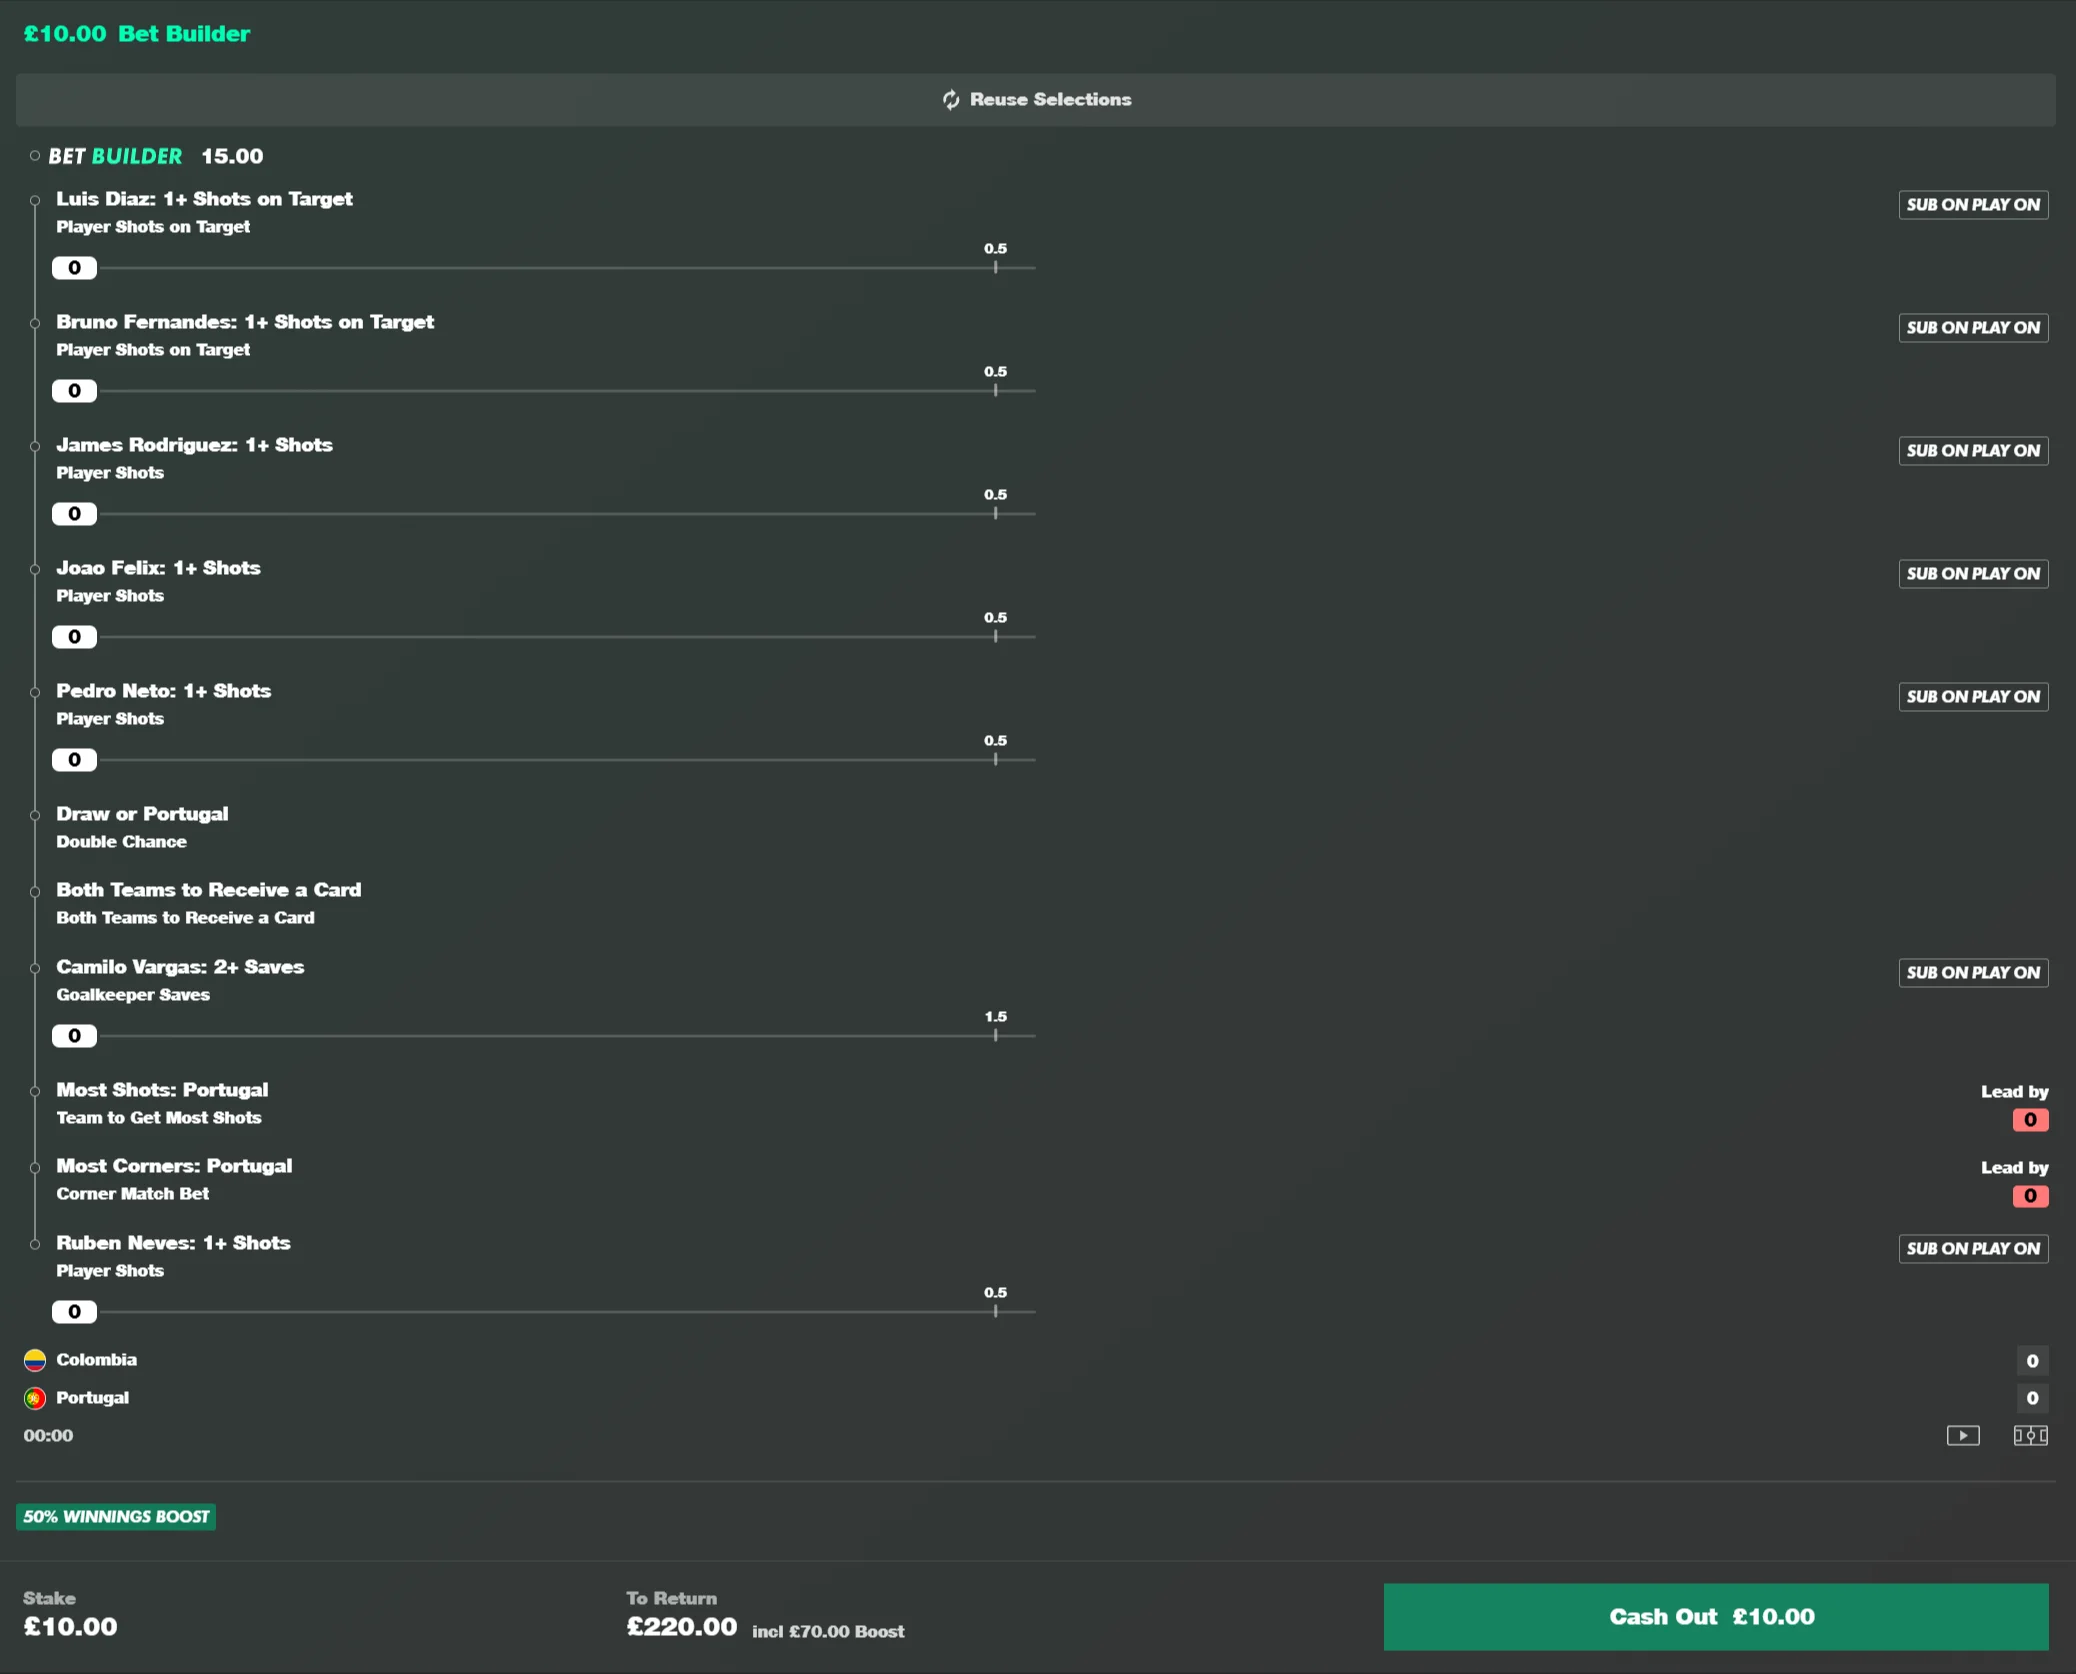This screenshot has width=2076, height=1674.
Task: Click the Portugal flag icon
Action: 35,1397
